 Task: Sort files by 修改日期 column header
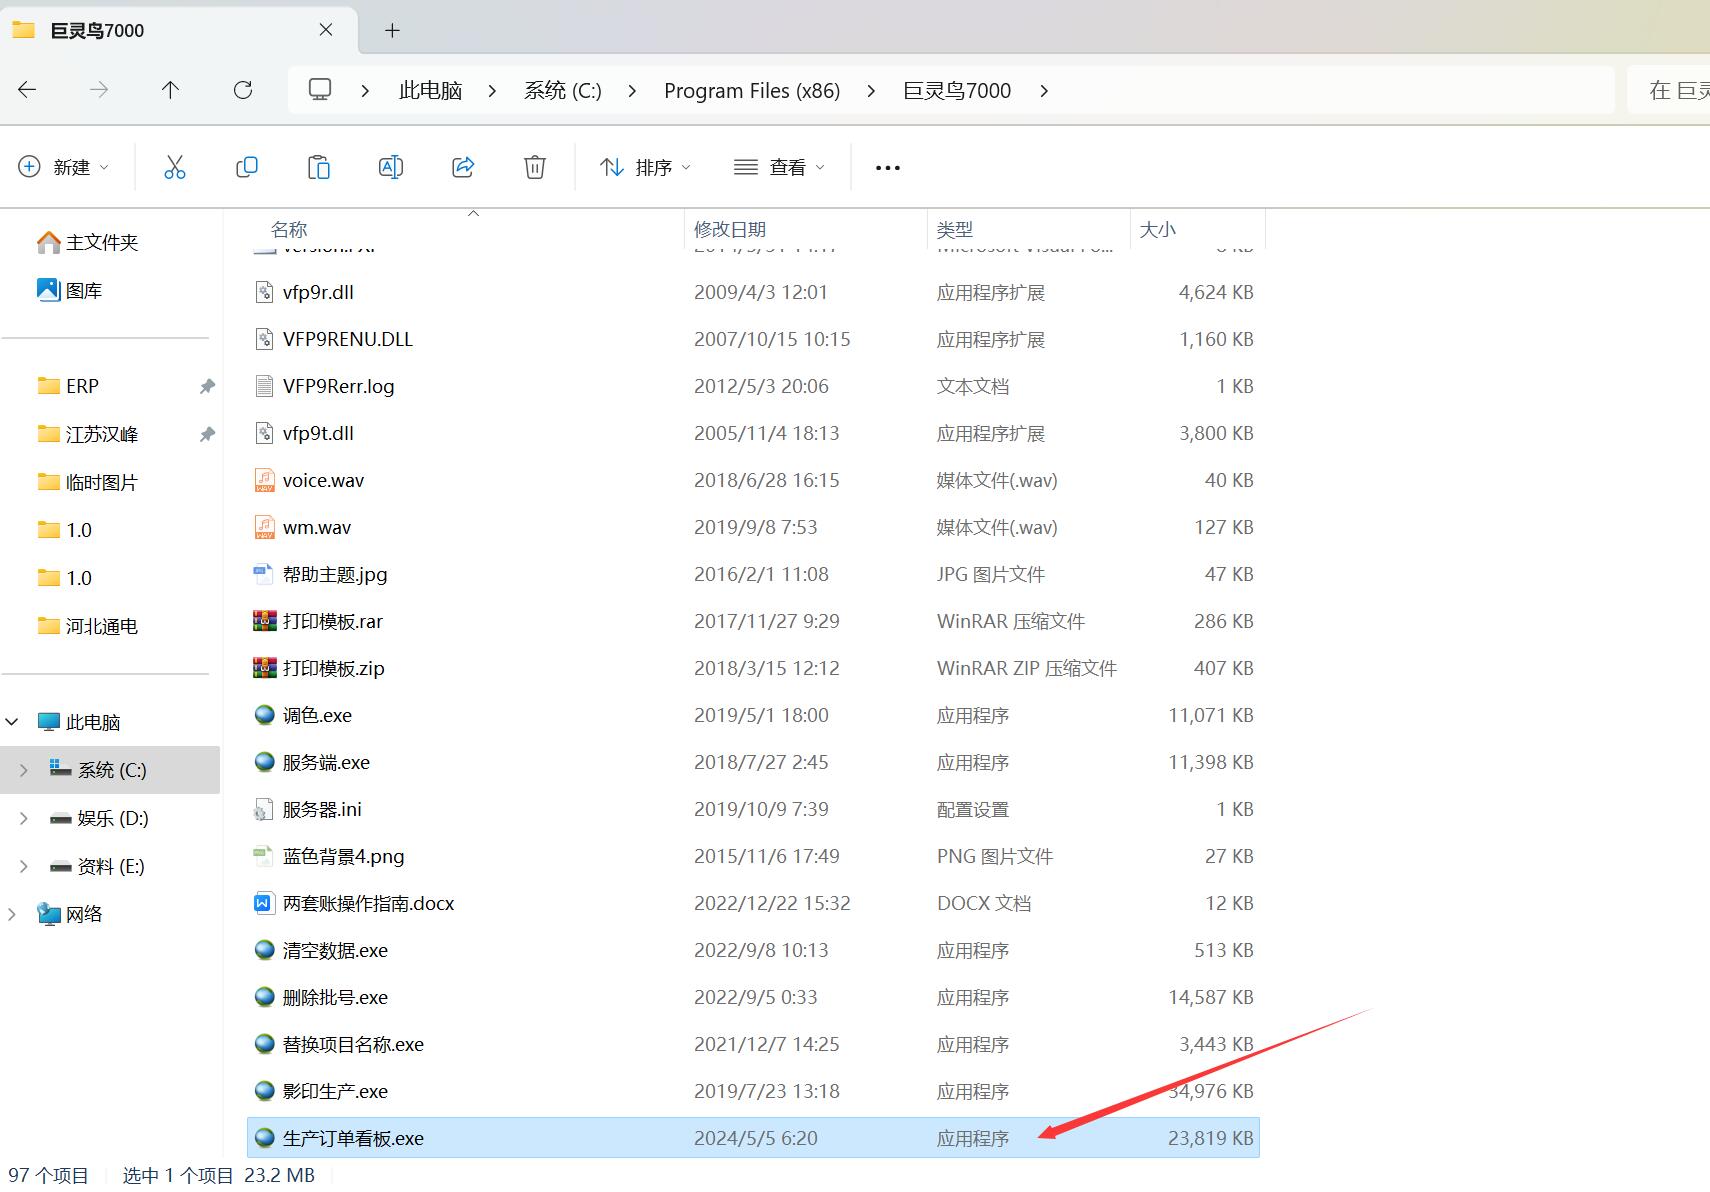[730, 229]
